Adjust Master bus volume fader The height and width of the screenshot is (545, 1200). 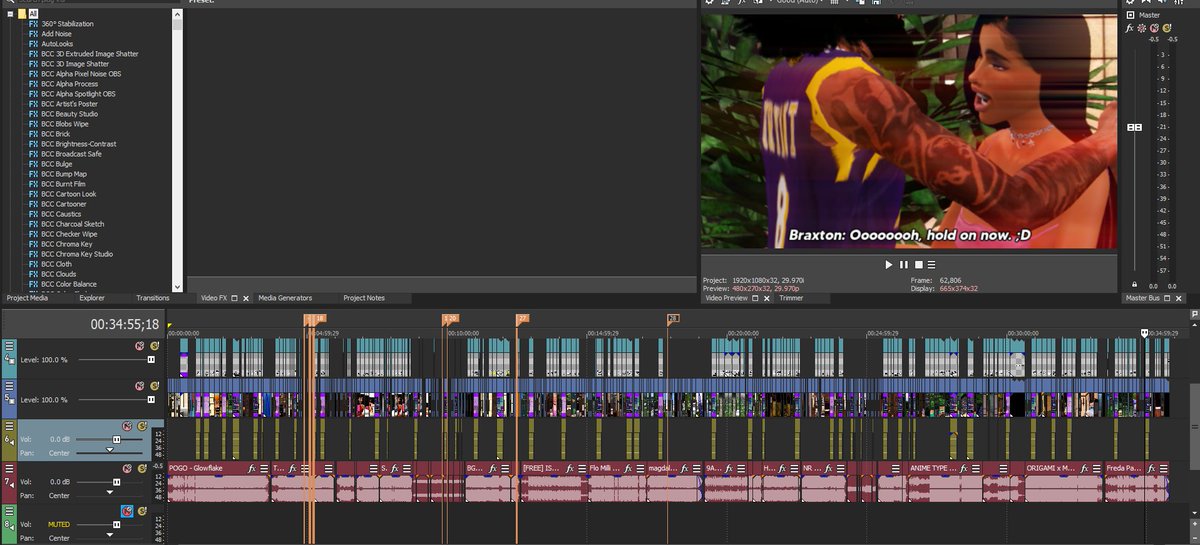pos(1134,128)
